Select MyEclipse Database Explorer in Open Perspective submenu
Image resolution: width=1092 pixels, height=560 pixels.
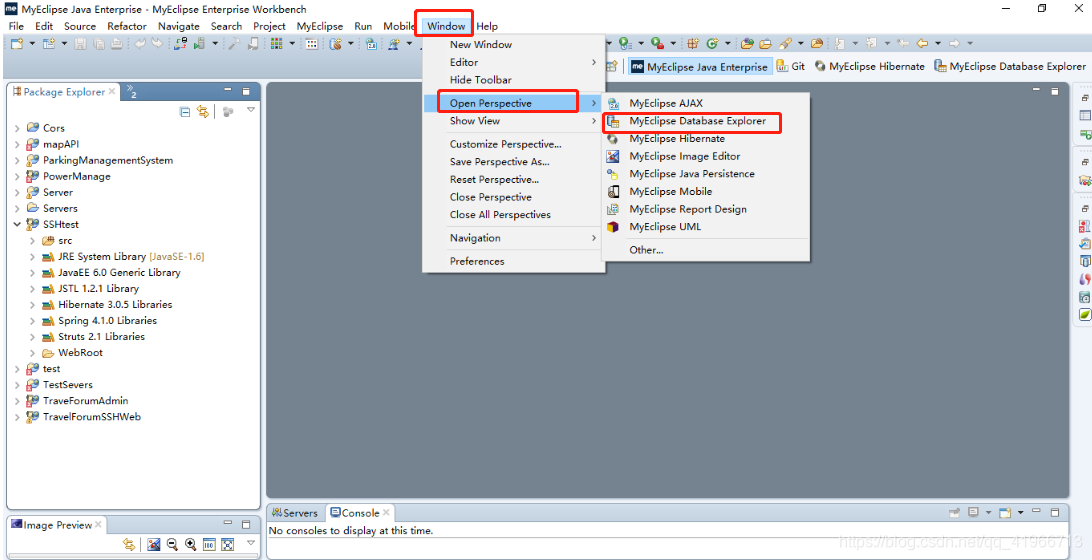point(697,121)
